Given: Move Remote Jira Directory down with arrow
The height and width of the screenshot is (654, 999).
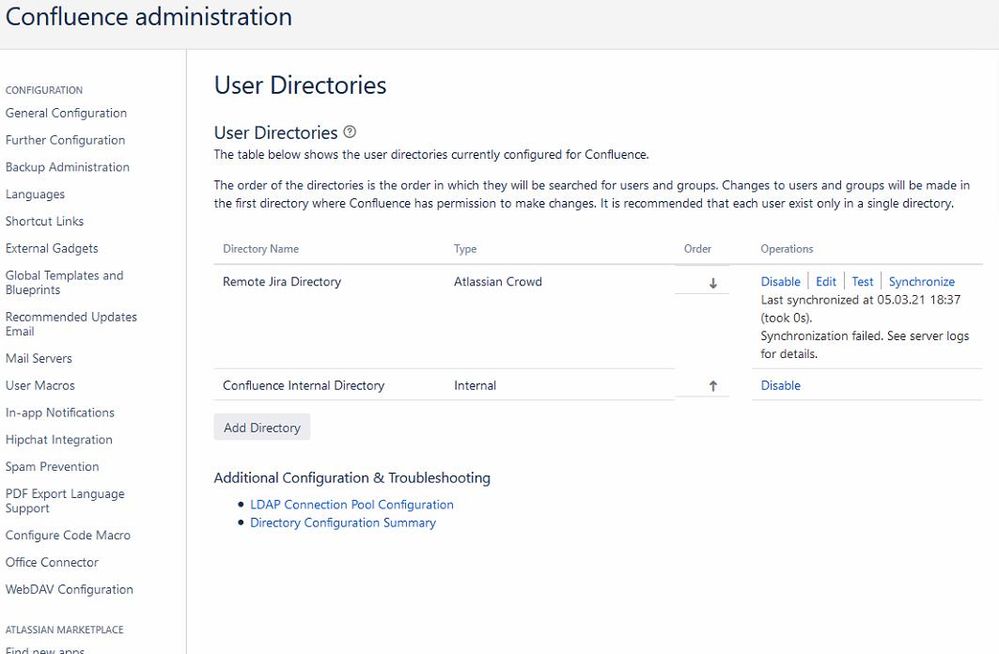Looking at the screenshot, I should [x=713, y=283].
